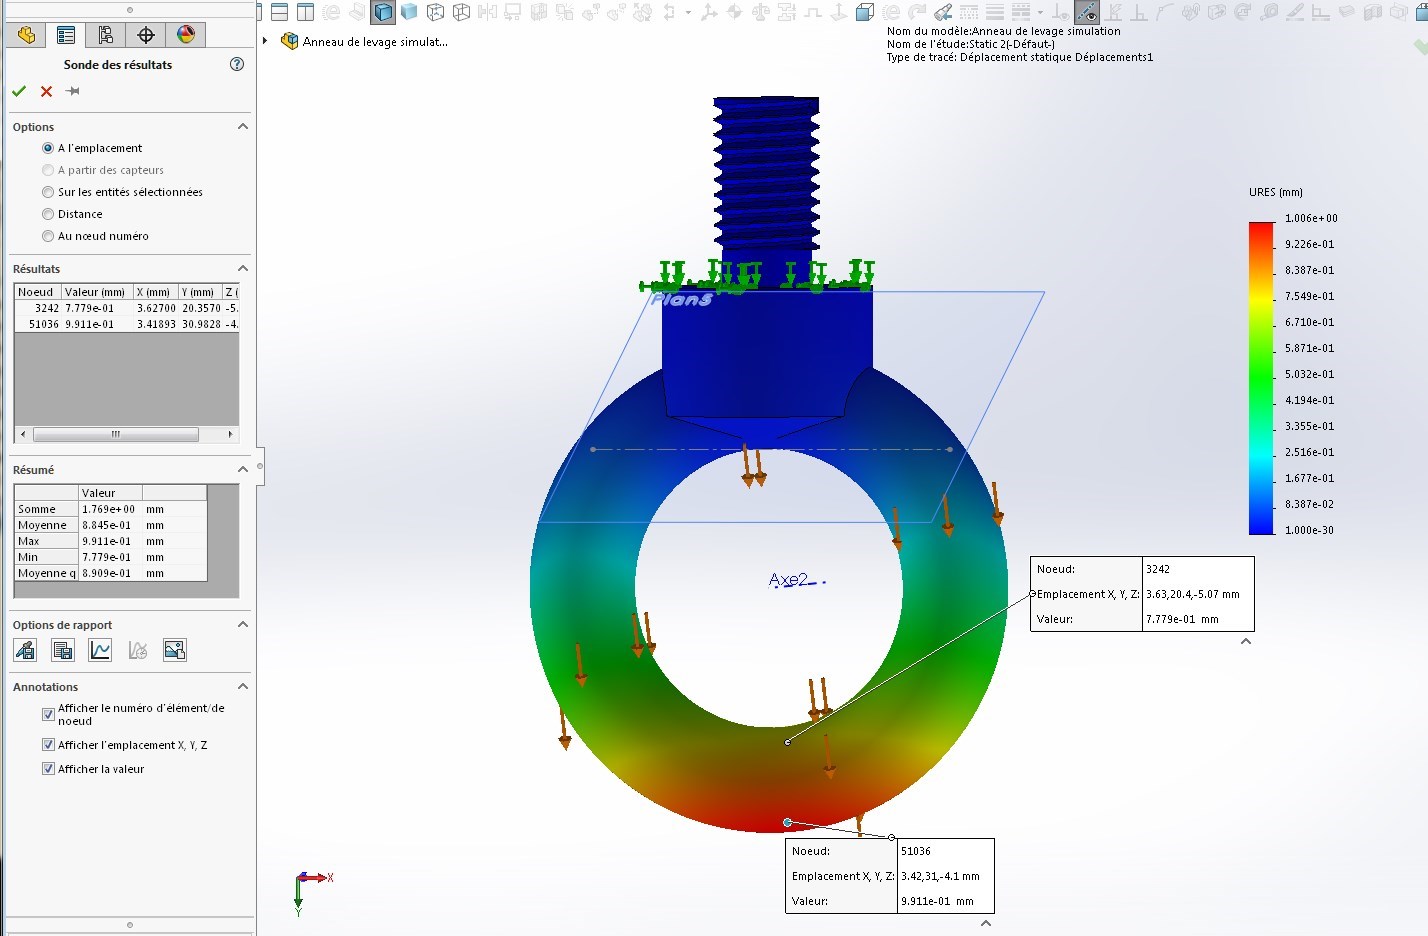Open the DimXpertManager crosshair tab

[x=146, y=35]
